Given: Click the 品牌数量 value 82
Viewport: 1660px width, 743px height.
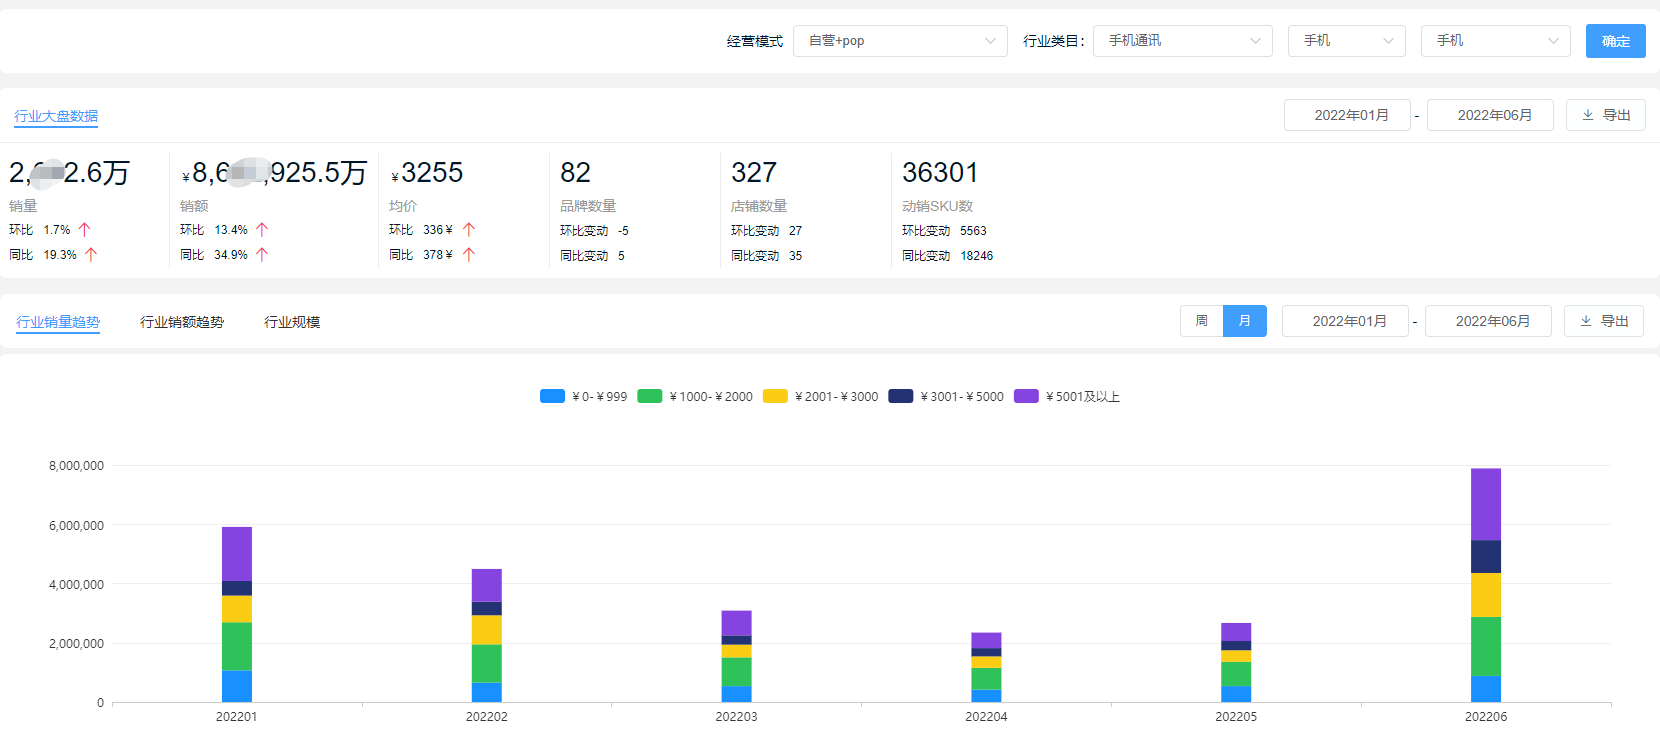Looking at the screenshot, I should point(575,173).
